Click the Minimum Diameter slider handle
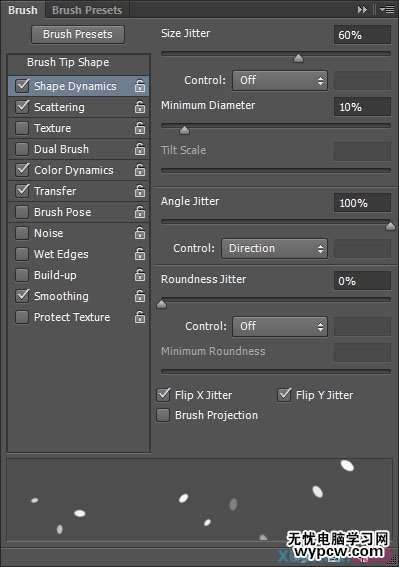 184,130
